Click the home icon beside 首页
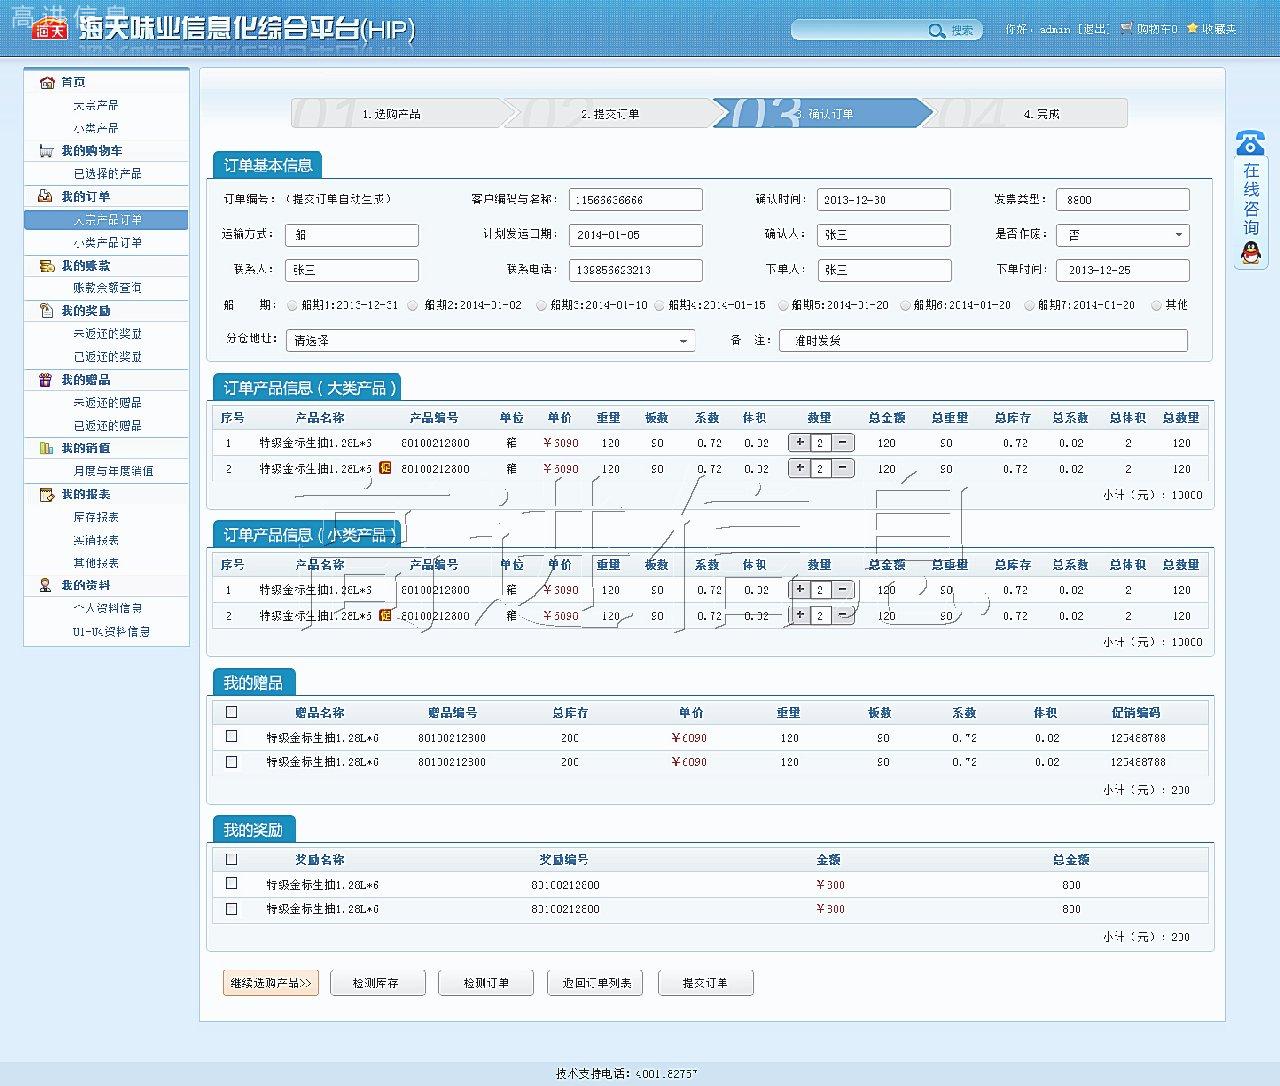Screen dimensions: 1280x1086 click(46, 82)
